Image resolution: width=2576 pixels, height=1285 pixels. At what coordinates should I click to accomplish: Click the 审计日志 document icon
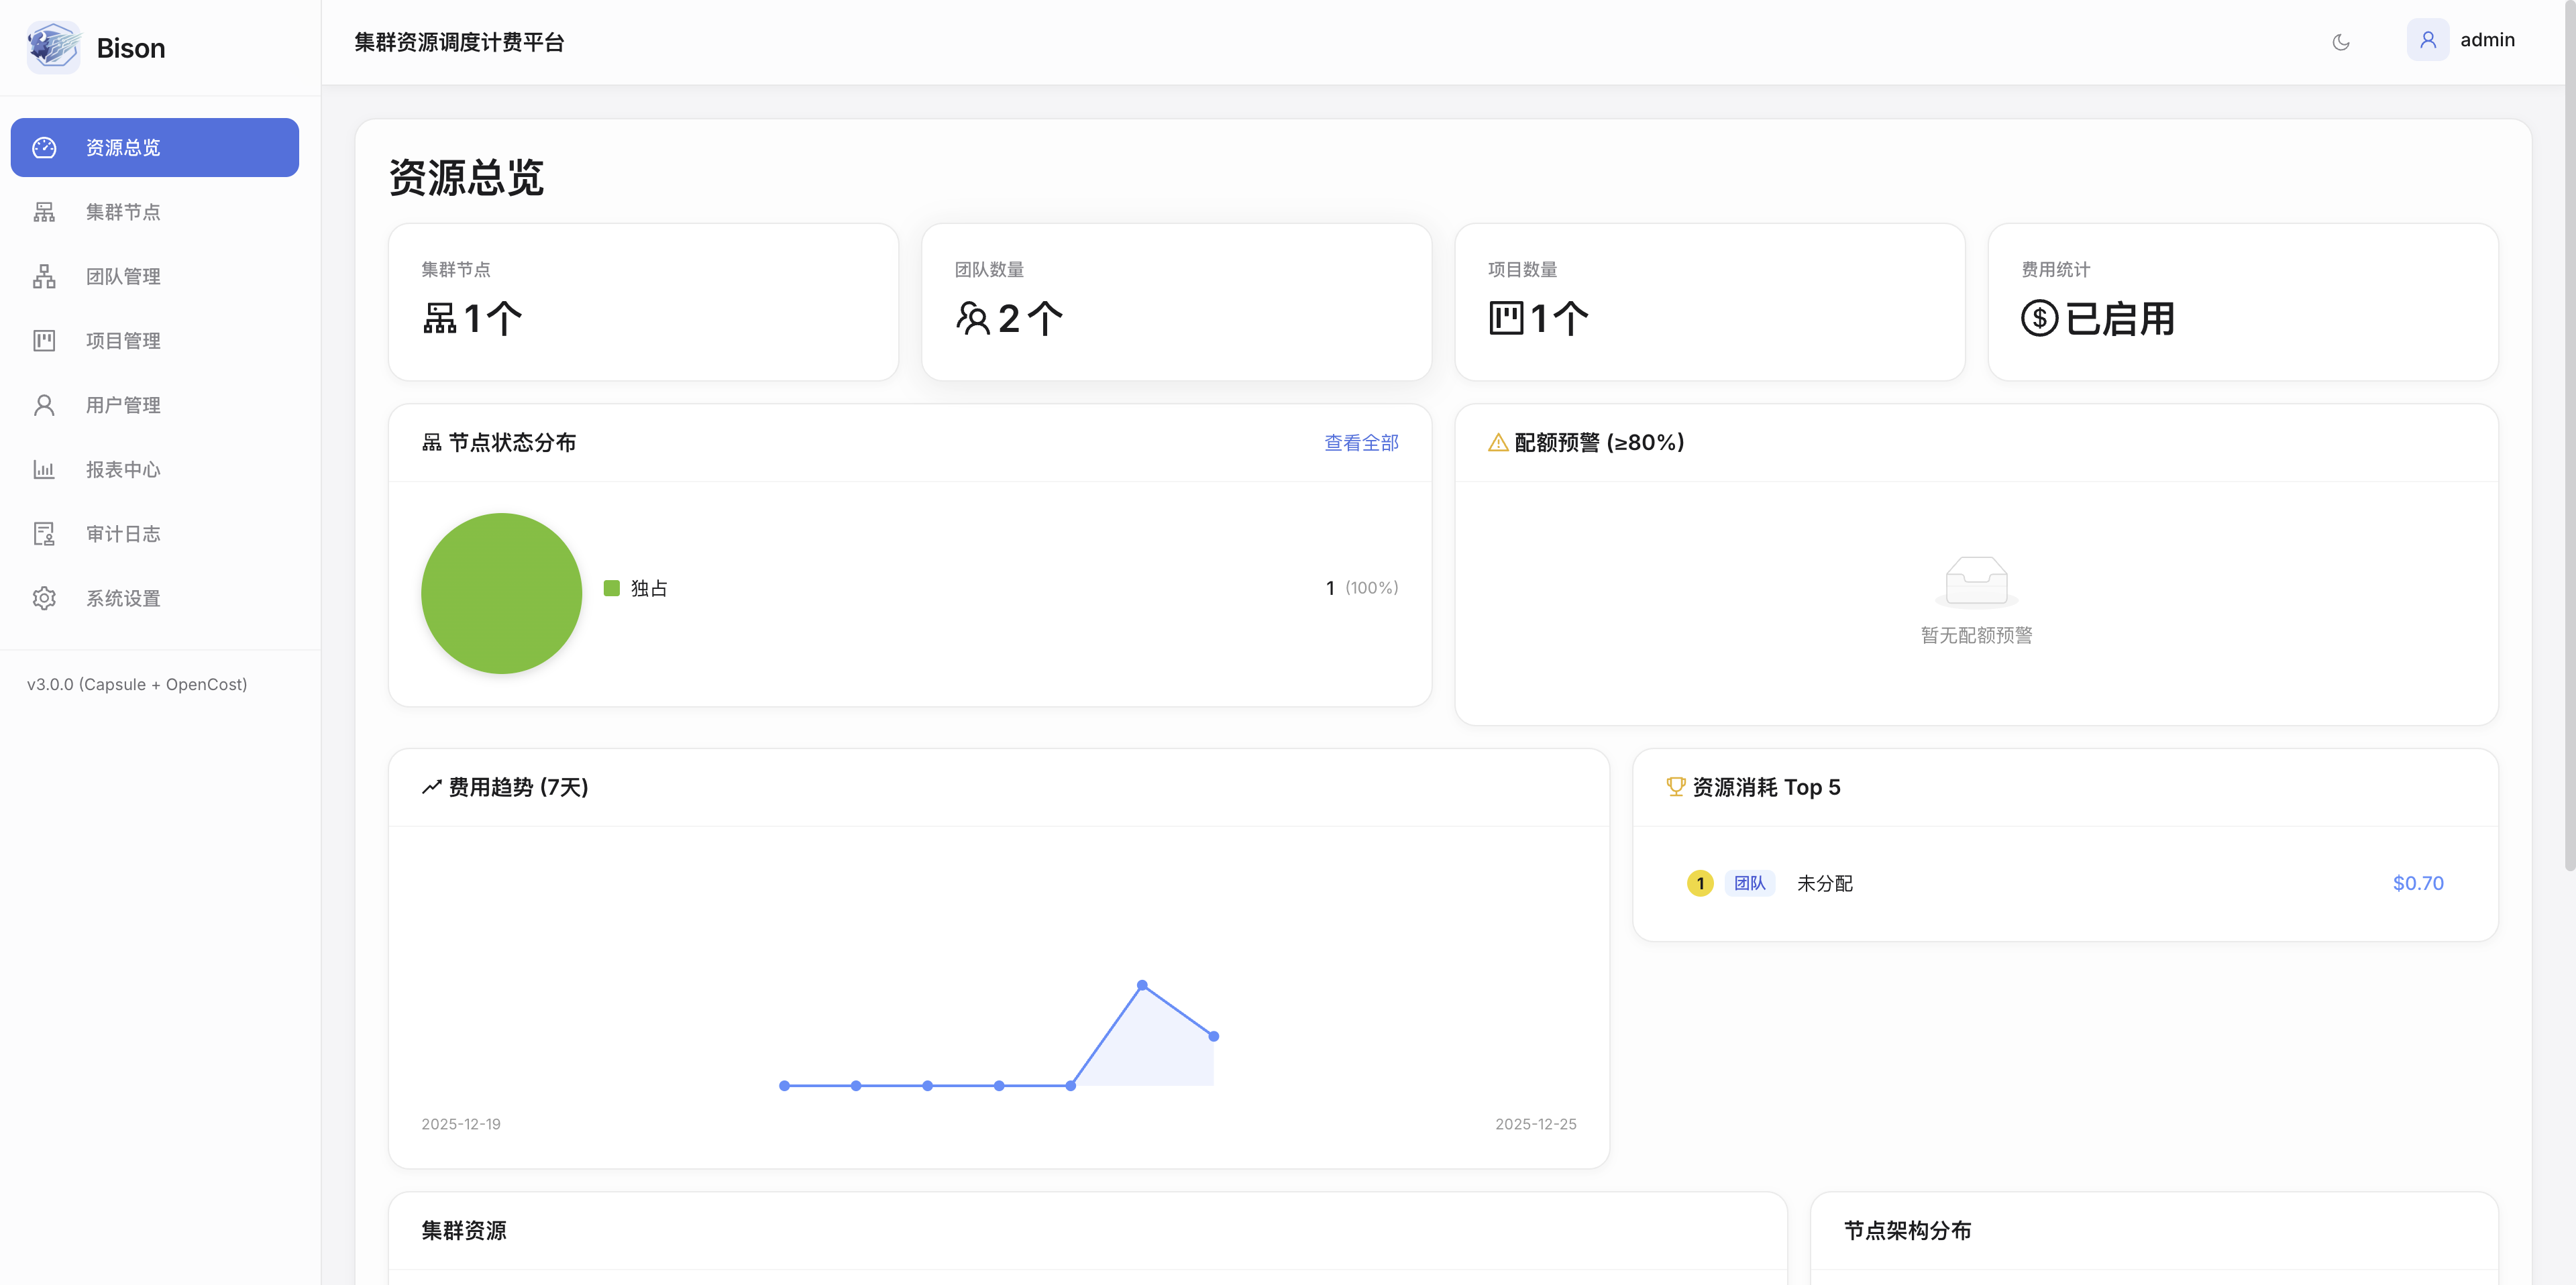(x=44, y=533)
